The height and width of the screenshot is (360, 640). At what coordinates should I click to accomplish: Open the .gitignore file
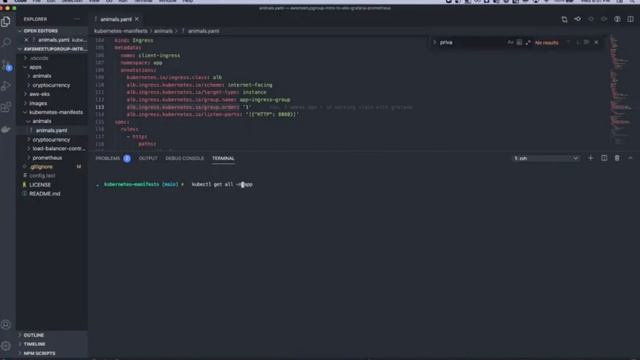52,167
